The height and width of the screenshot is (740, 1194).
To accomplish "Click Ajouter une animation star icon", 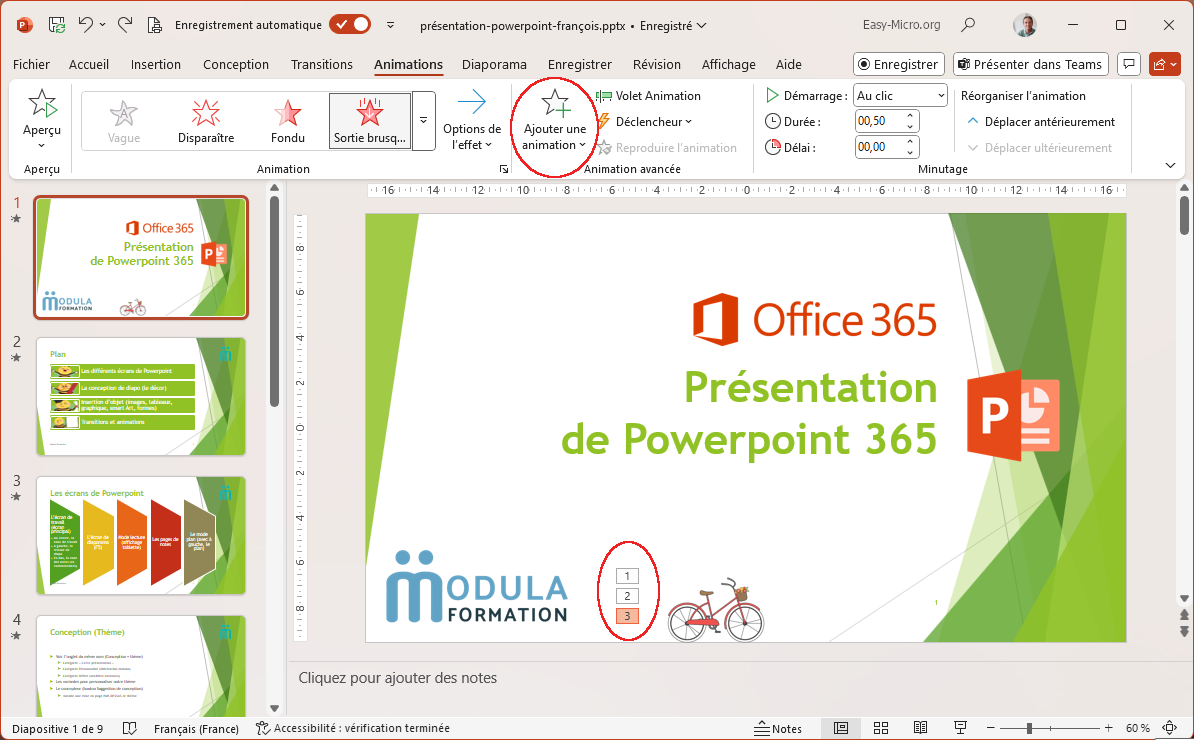I will pyautogui.click(x=555, y=105).
